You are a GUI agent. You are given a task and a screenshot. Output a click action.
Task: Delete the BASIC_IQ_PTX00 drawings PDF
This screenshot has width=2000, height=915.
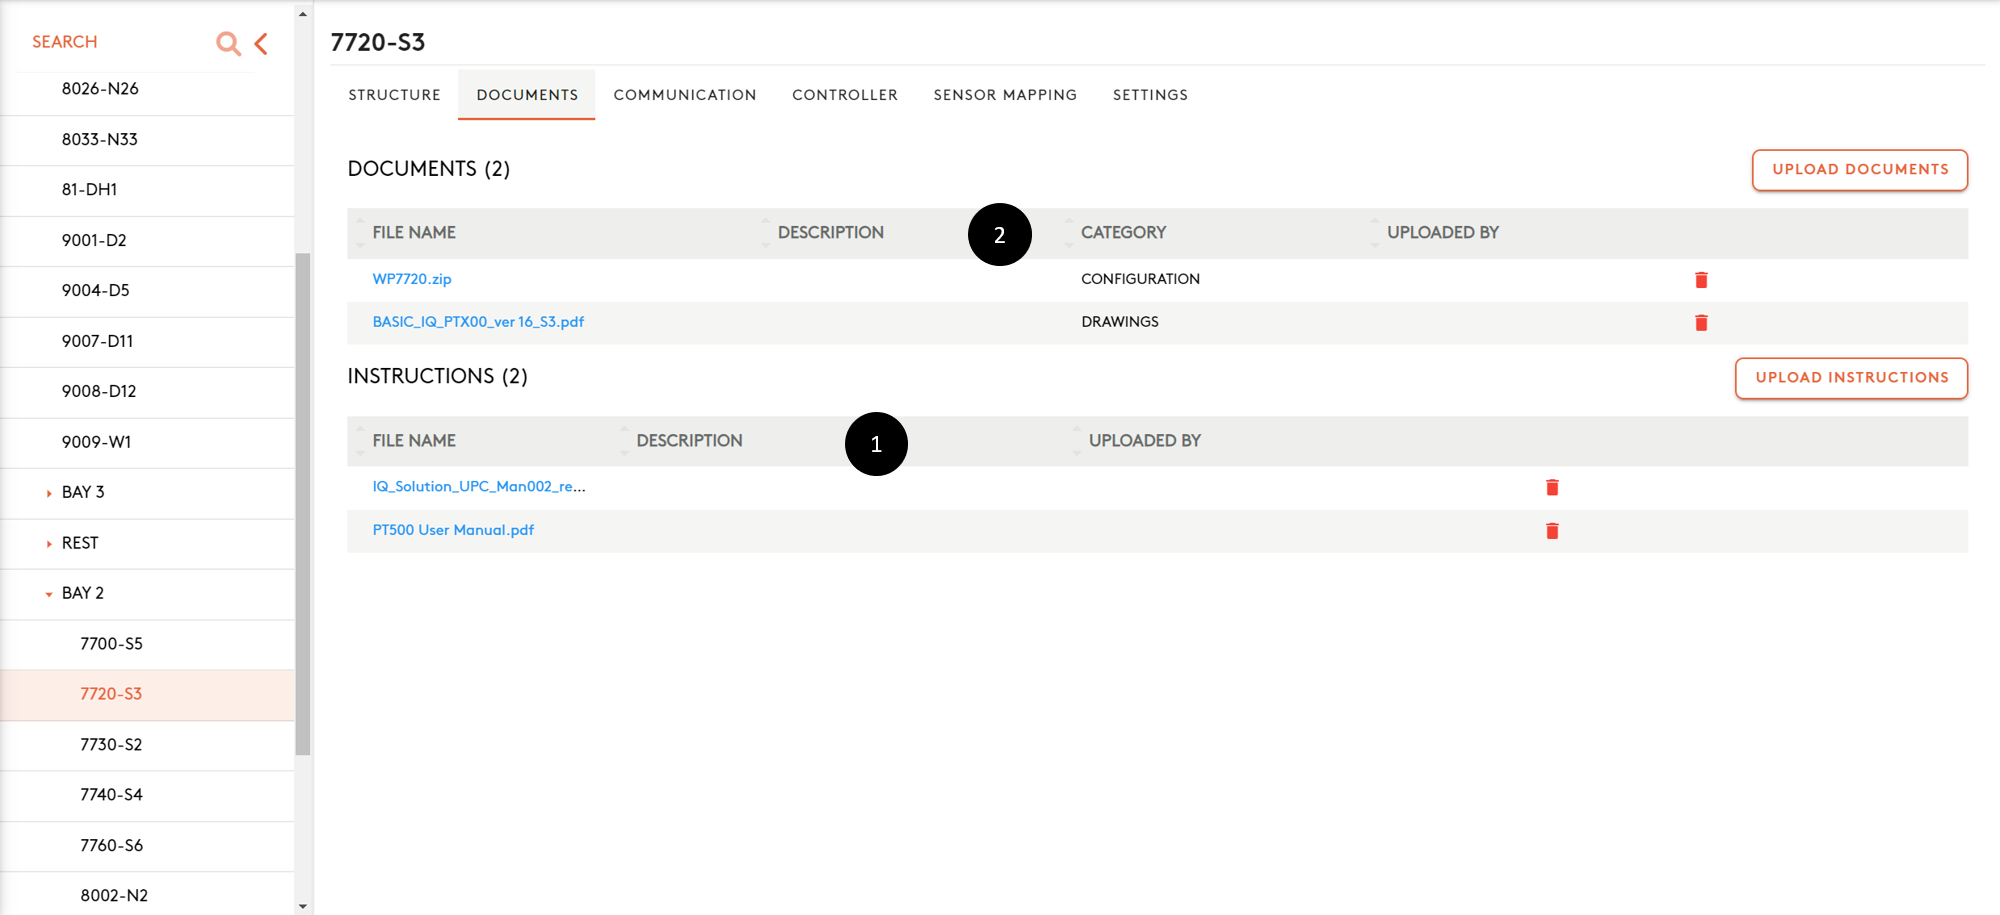(x=1700, y=322)
